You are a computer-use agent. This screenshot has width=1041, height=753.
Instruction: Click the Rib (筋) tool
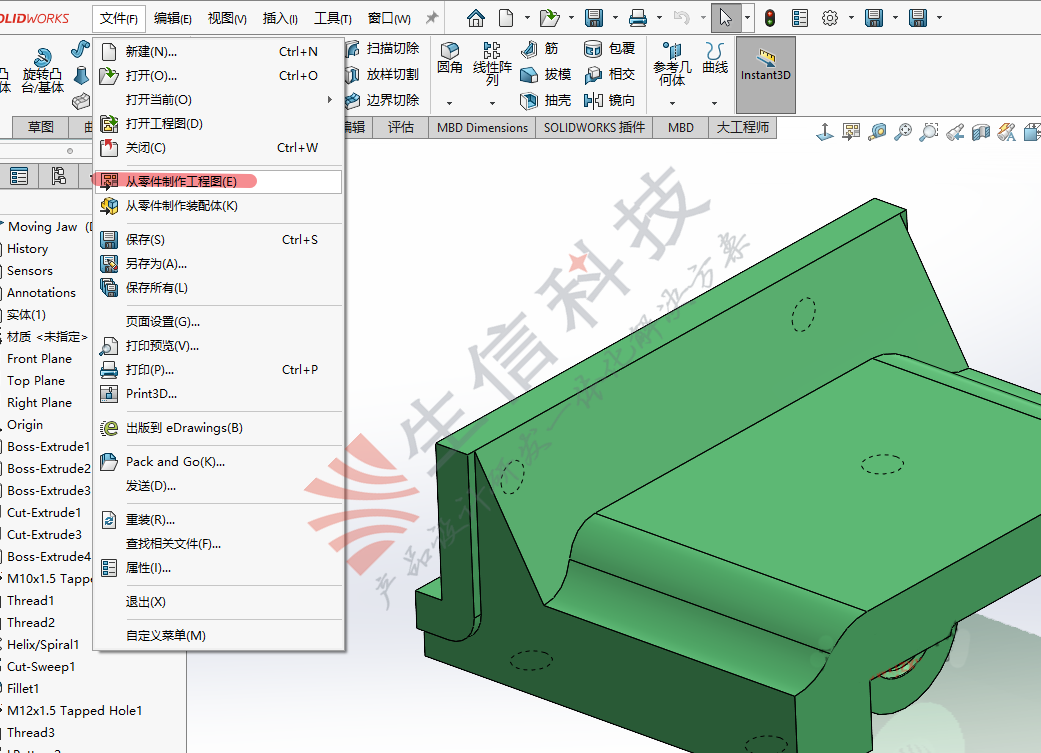click(540, 48)
